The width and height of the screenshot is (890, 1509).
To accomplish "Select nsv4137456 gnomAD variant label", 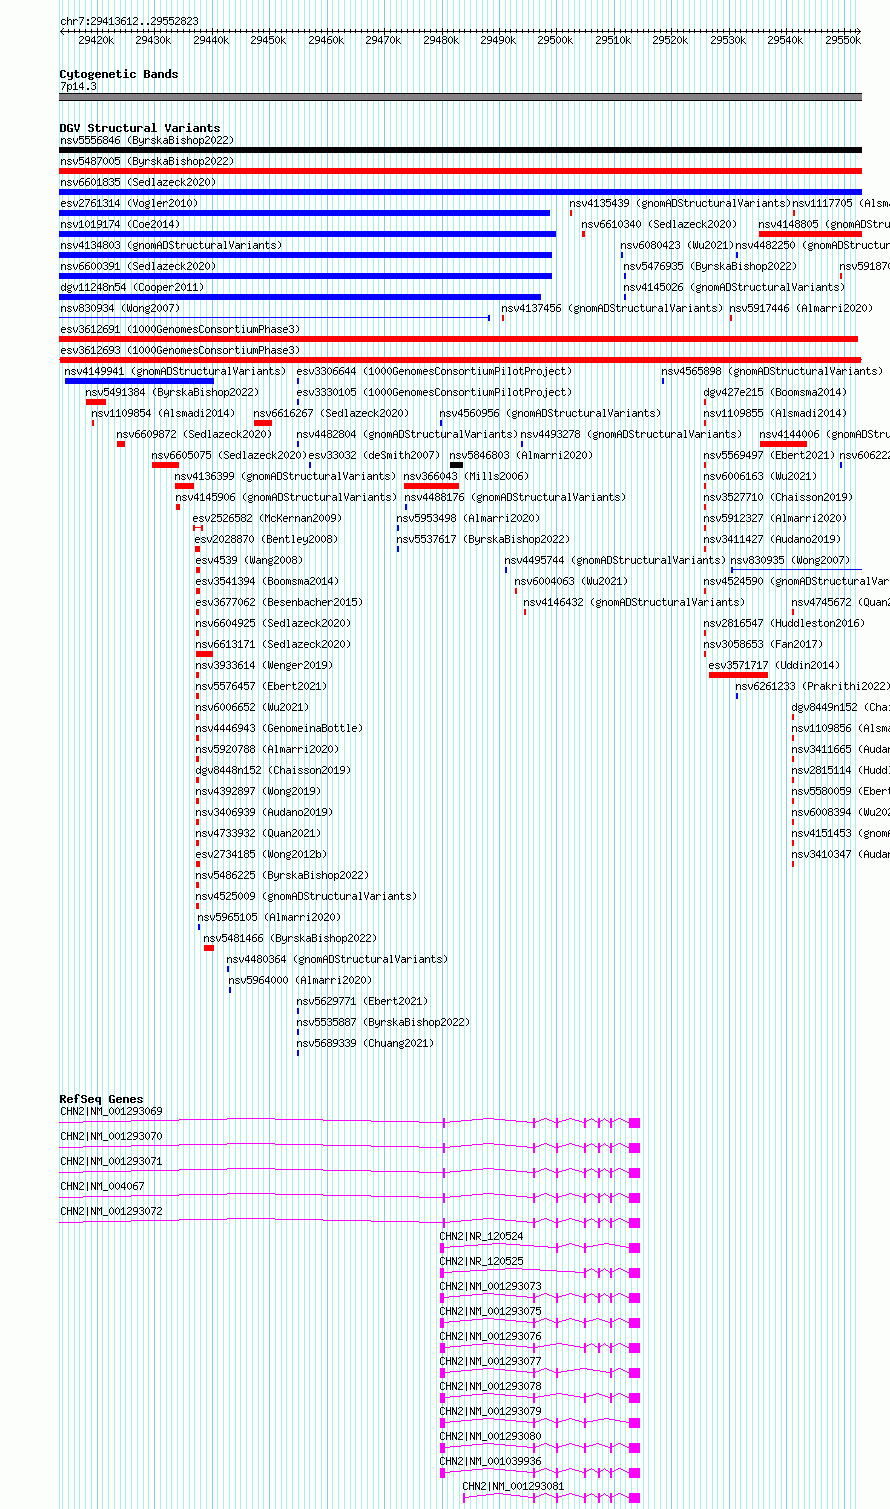I will pos(611,308).
